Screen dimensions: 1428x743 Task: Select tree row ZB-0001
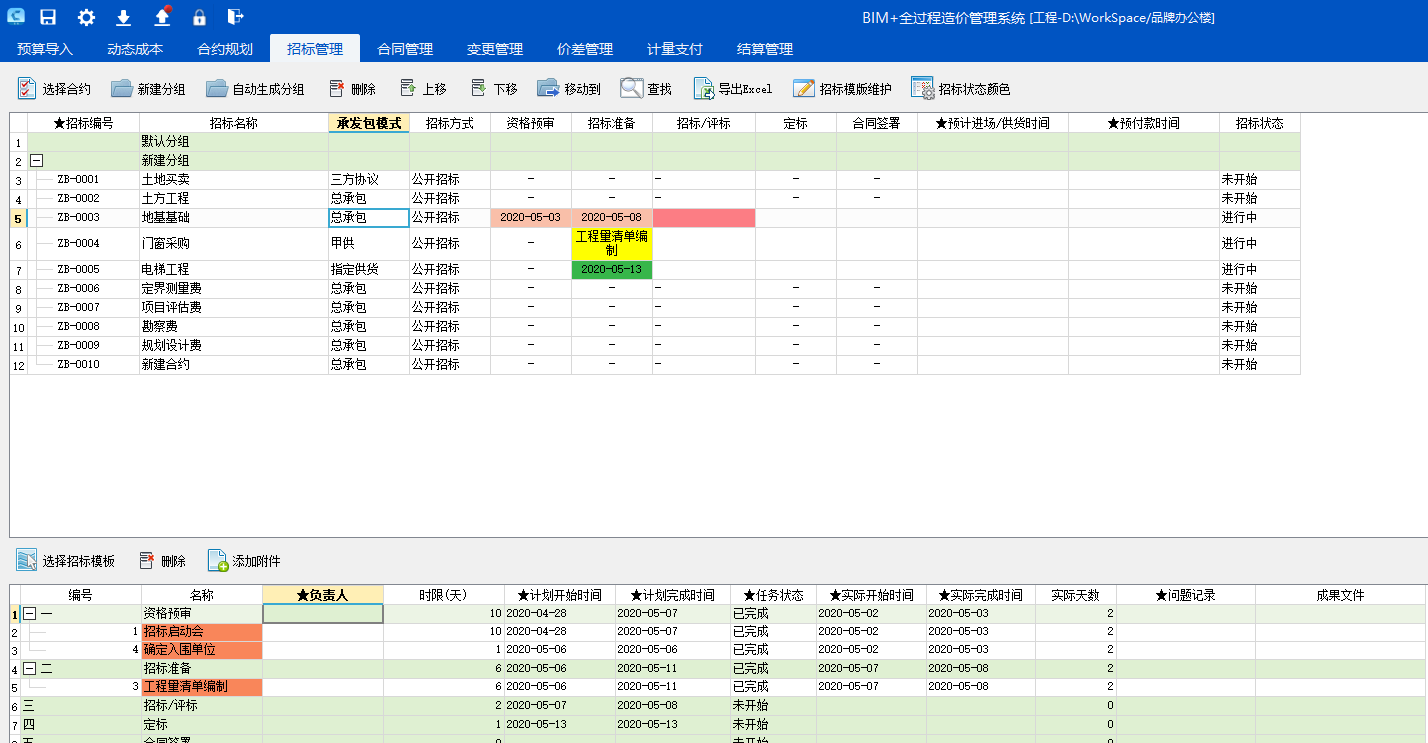(78, 180)
